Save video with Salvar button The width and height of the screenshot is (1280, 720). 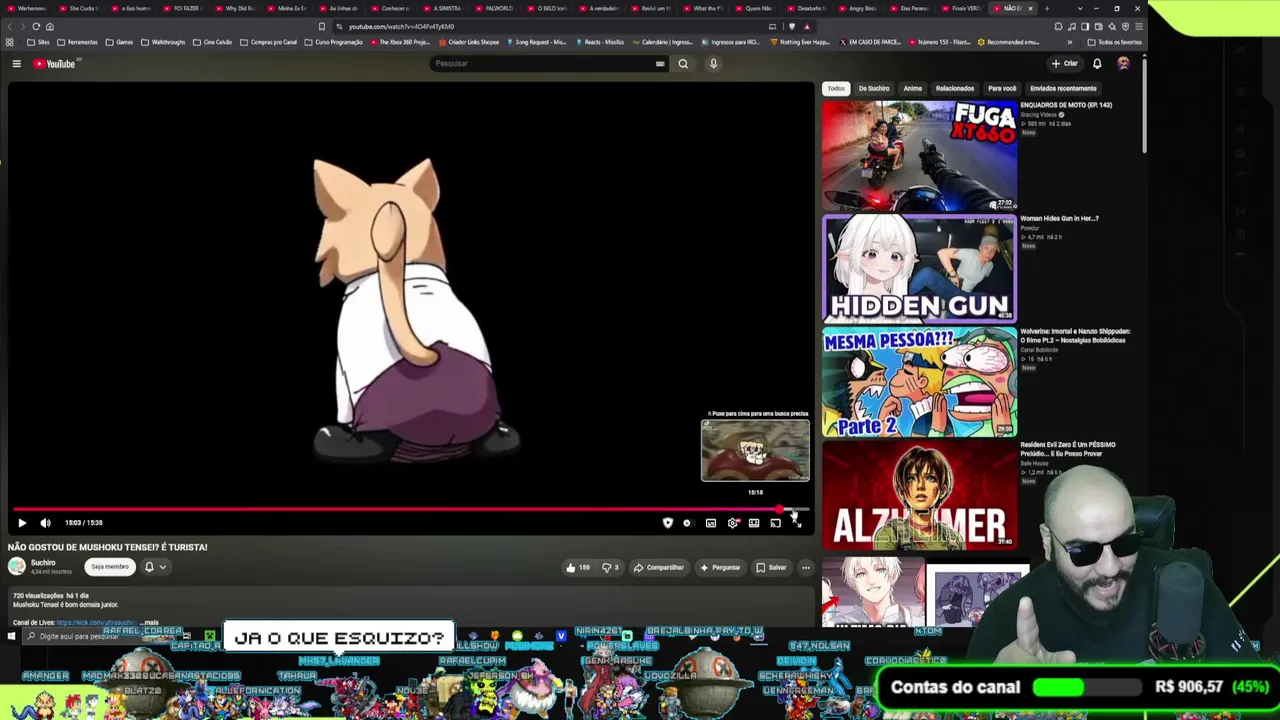[771, 567]
